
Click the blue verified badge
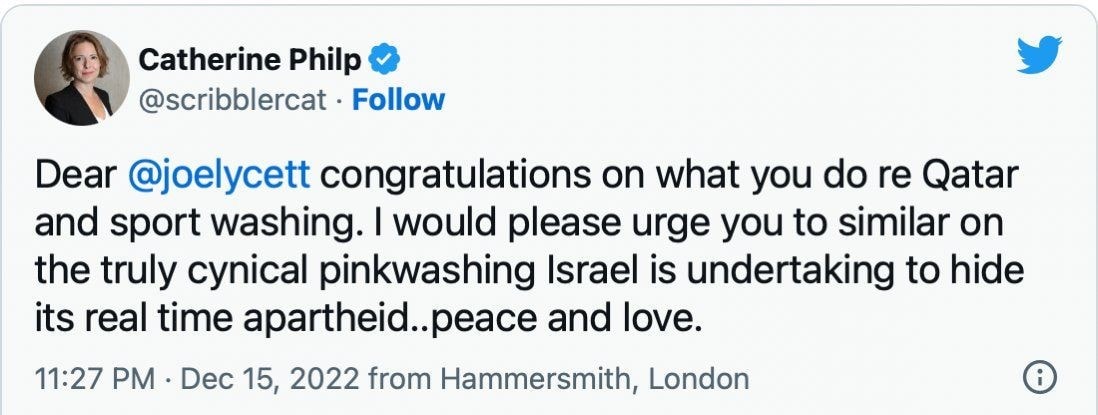pyautogui.click(x=384, y=59)
